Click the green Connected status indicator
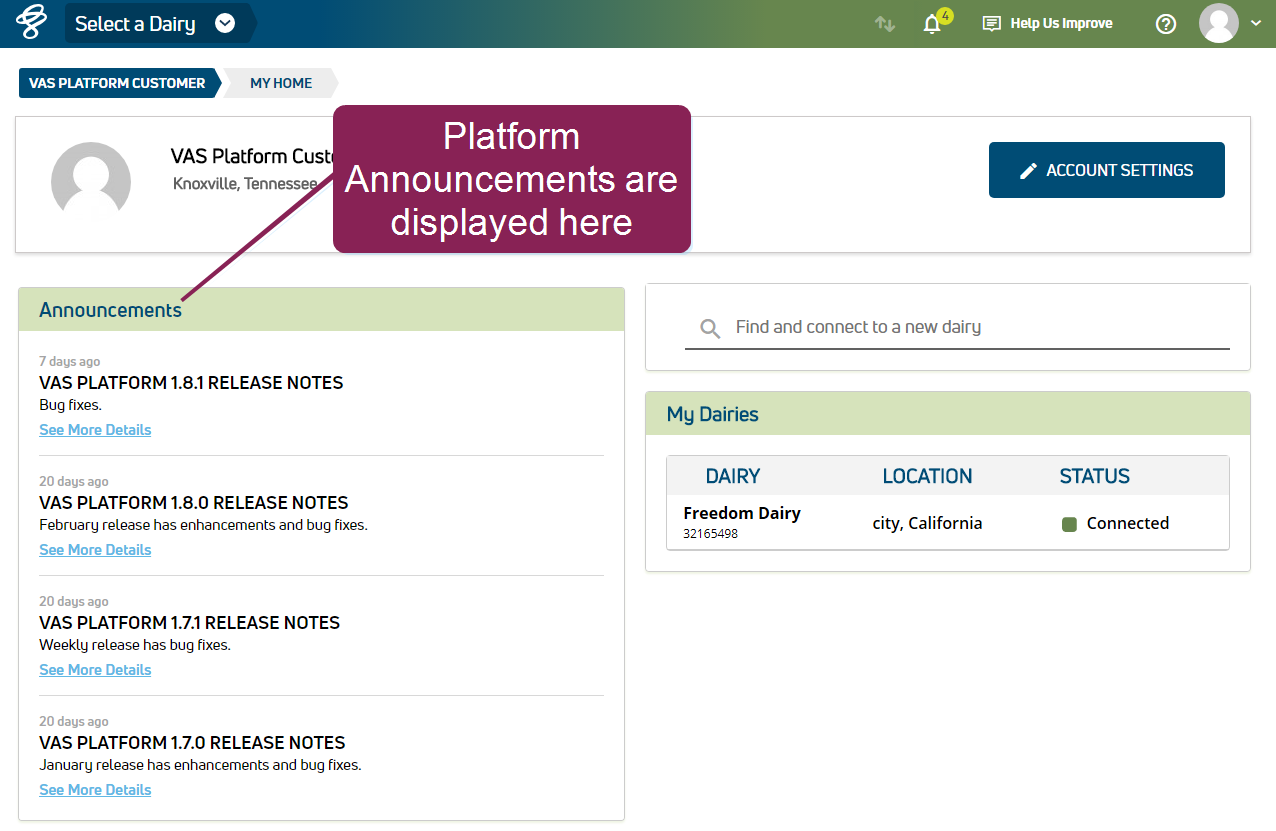The width and height of the screenshot is (1276, 831). 1069,524
